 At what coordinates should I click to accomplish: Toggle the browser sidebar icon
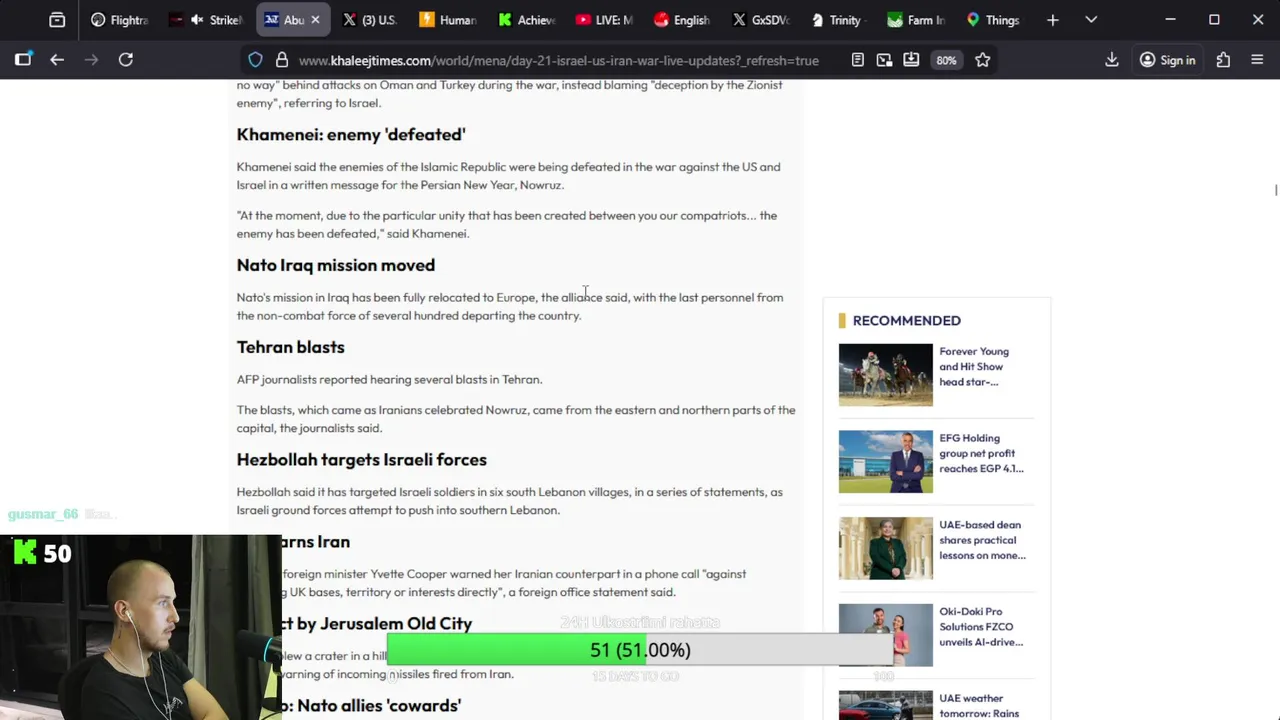23,60
